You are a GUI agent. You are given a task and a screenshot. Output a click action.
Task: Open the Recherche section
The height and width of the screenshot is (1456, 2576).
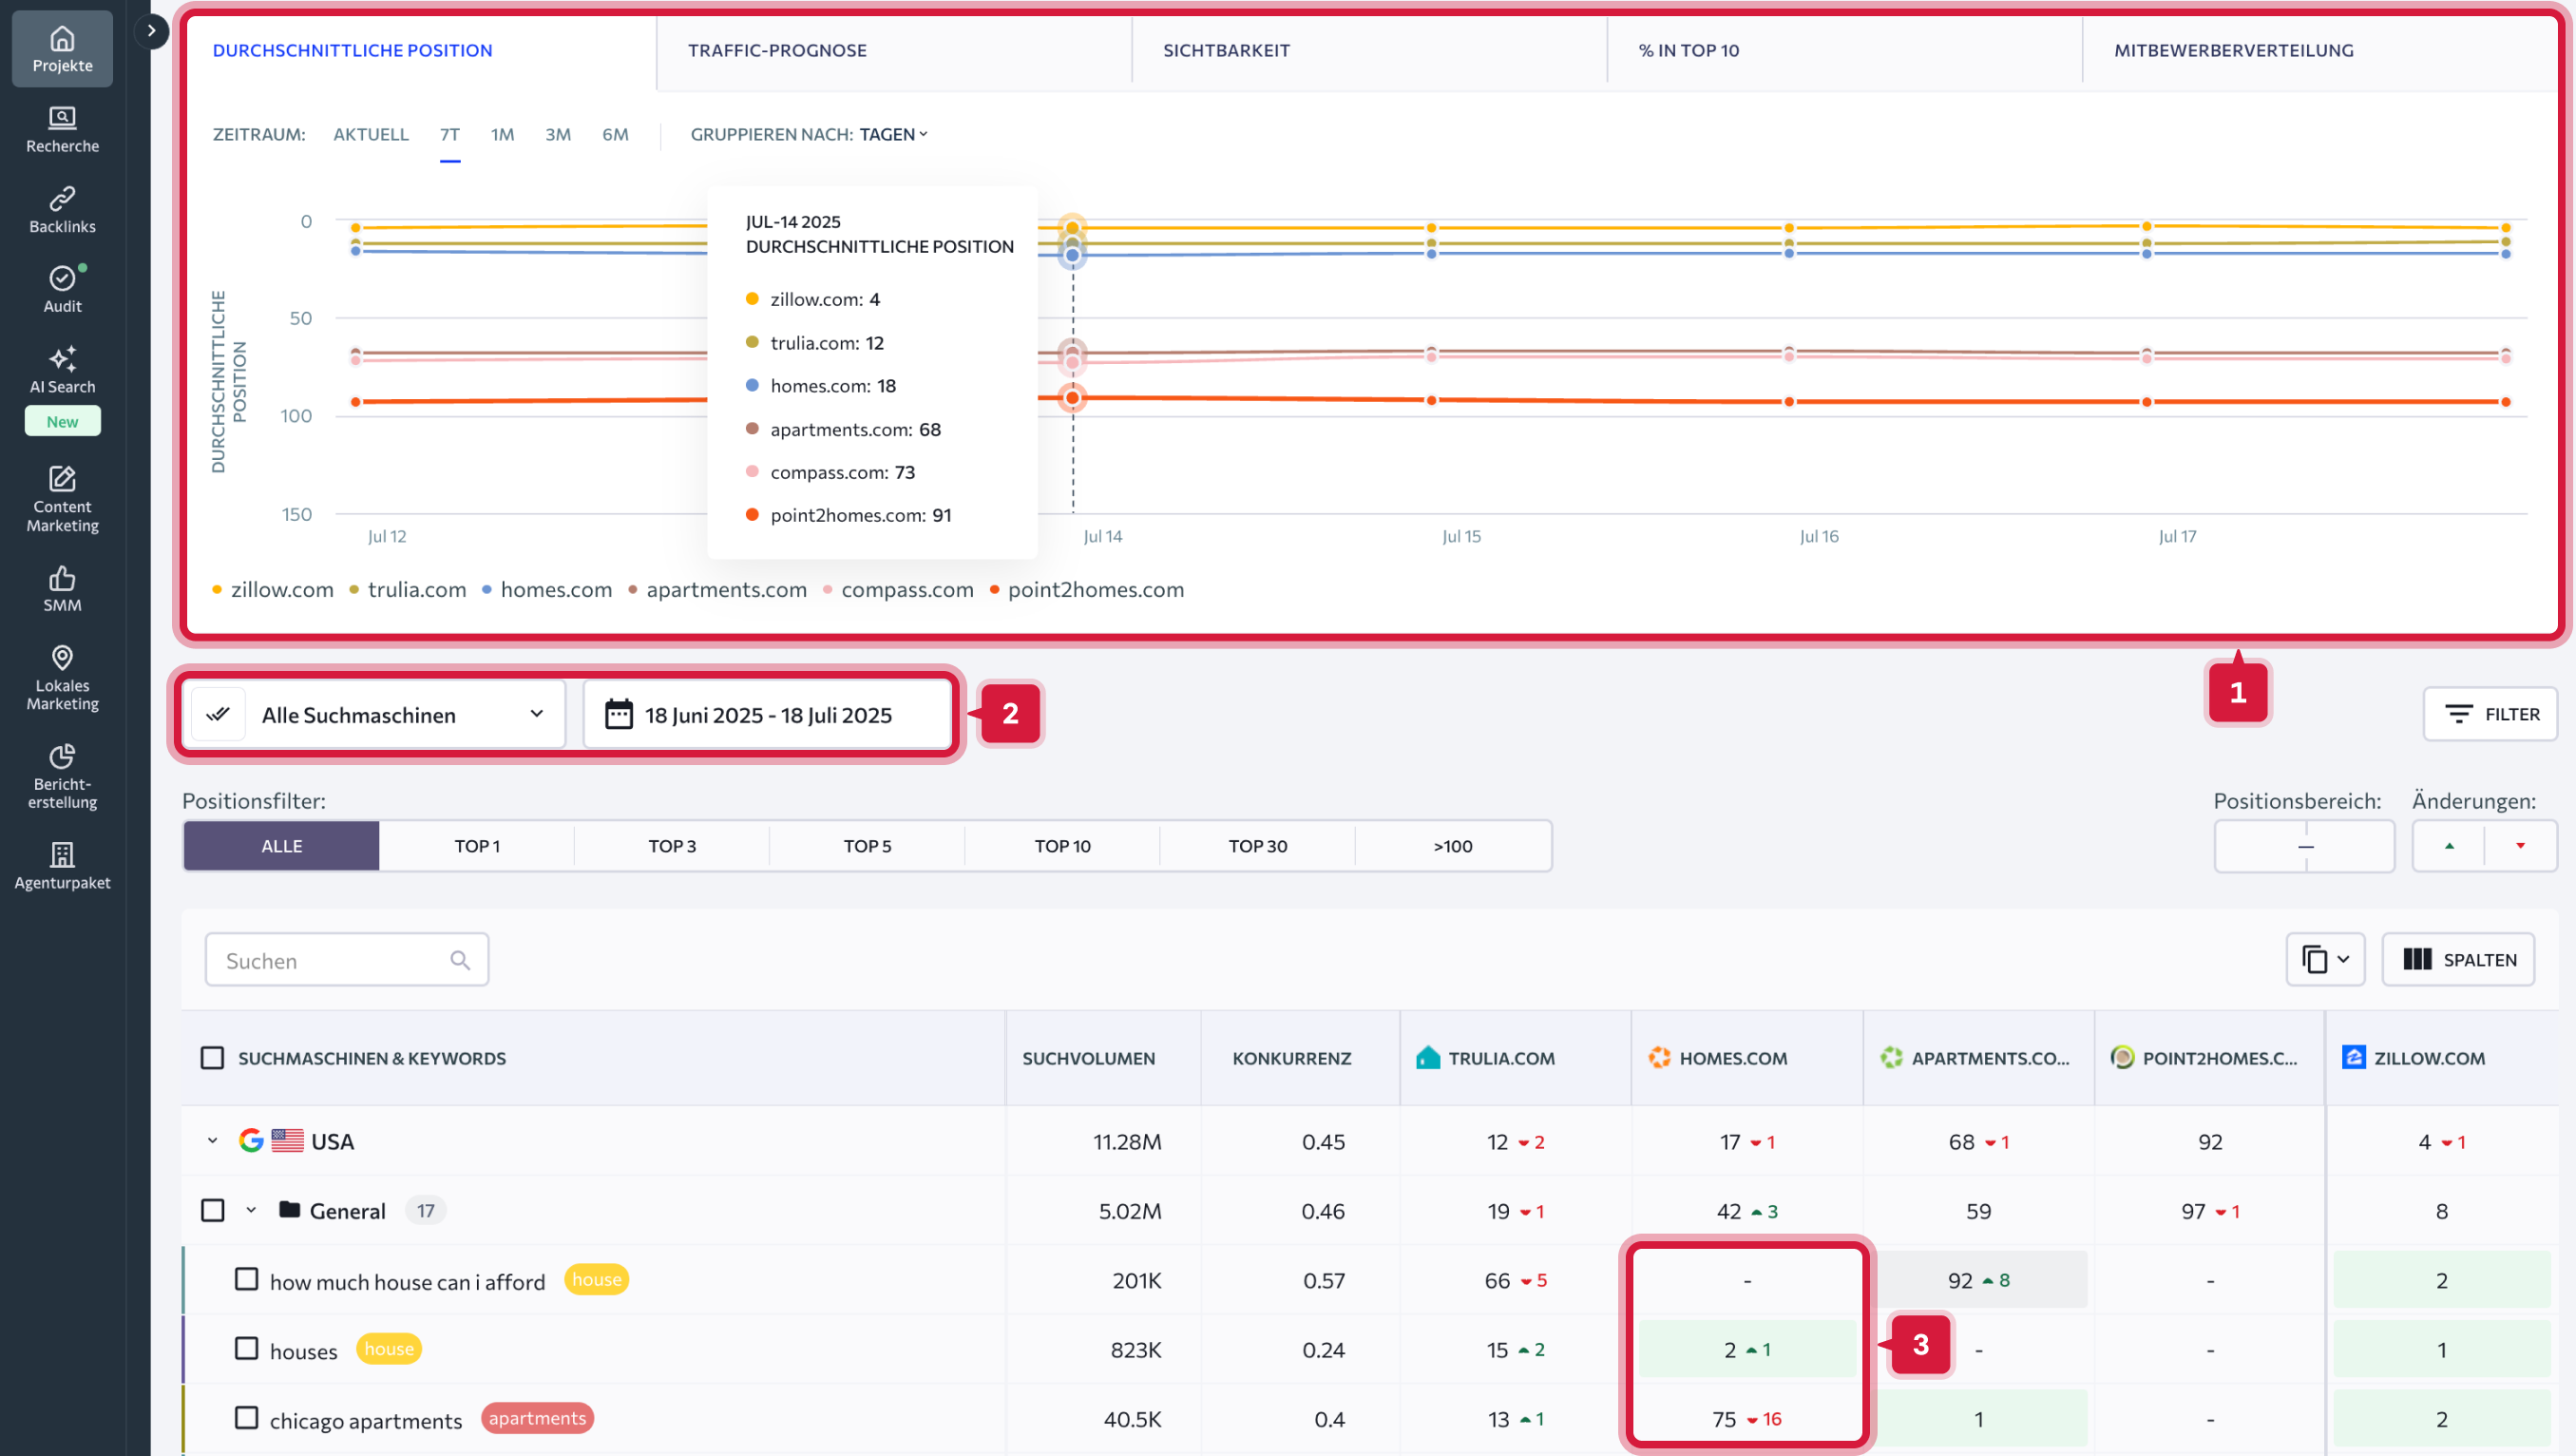tap(62, 130)
